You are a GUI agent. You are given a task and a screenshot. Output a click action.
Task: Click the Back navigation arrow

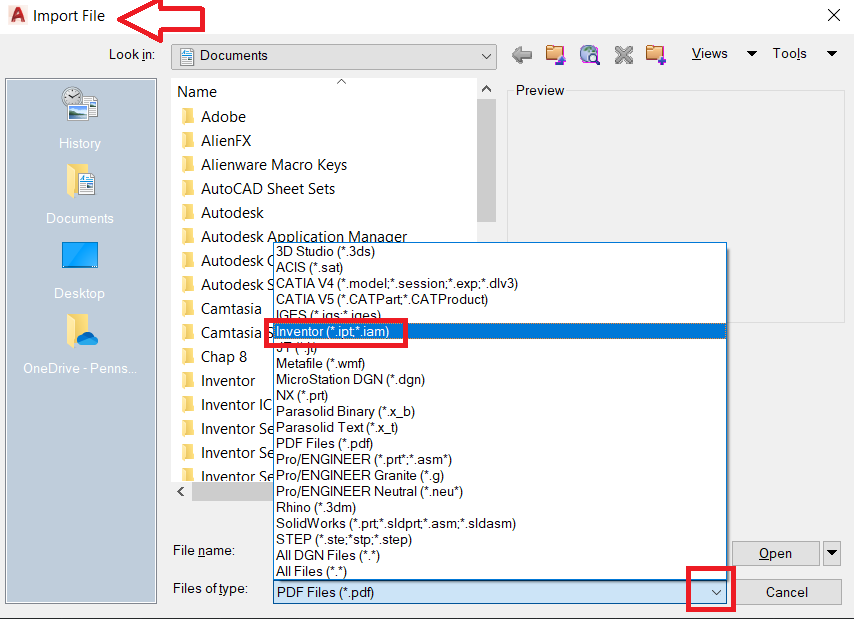coord(521,53)
